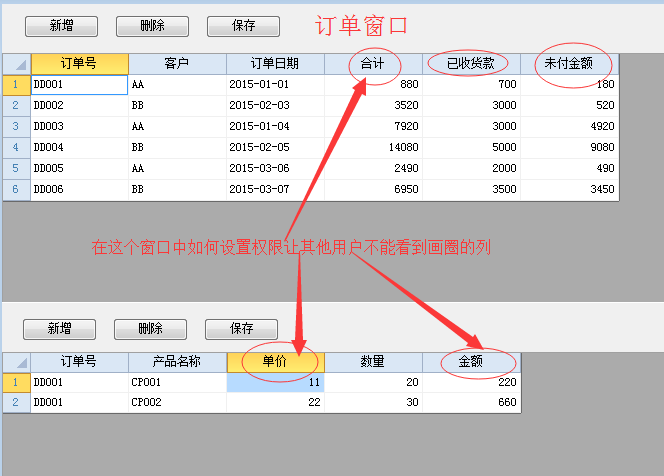
Task: Click the 客户 column header
Action: 177,64
